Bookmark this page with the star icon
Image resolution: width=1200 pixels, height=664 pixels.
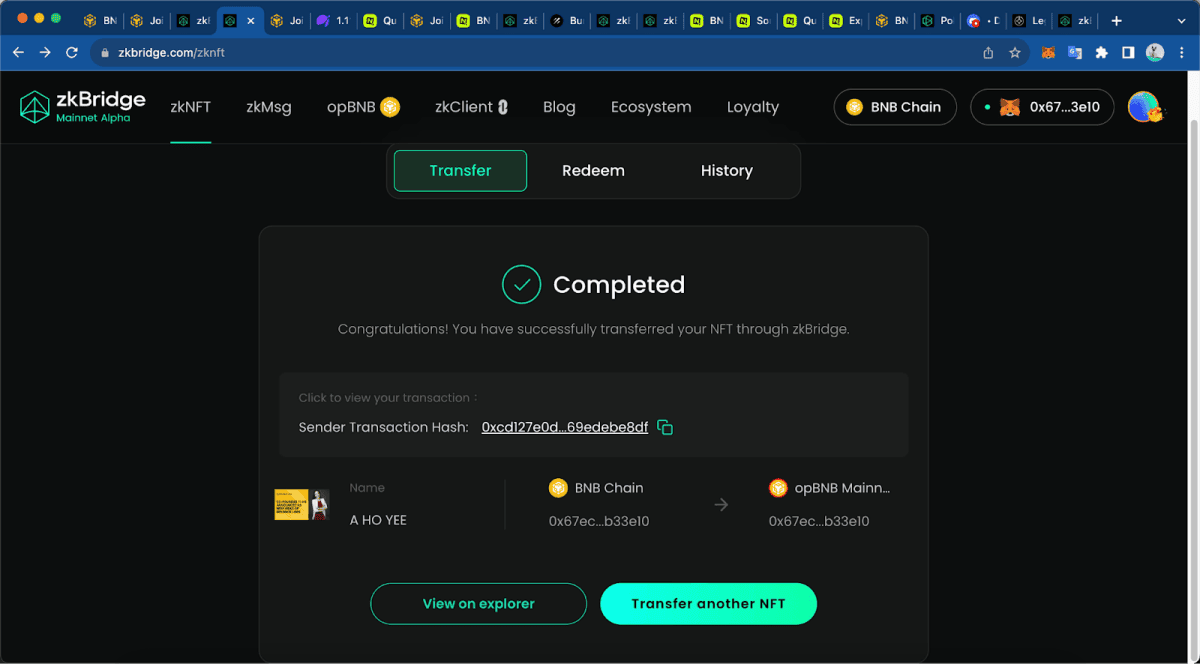click(1015, 53)
